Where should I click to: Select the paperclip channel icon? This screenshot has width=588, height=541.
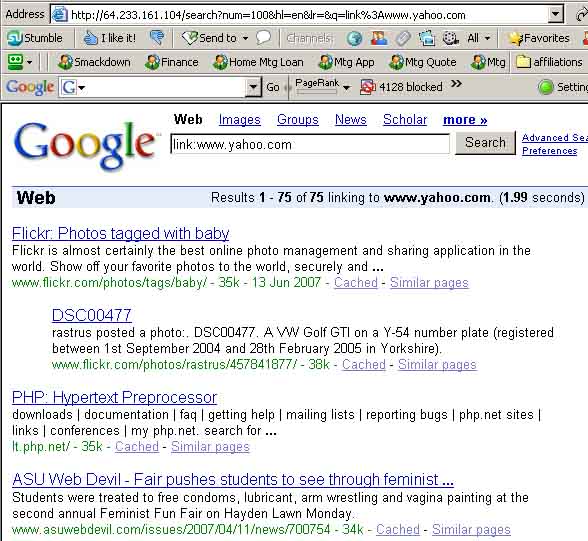[x=403, y=38]
